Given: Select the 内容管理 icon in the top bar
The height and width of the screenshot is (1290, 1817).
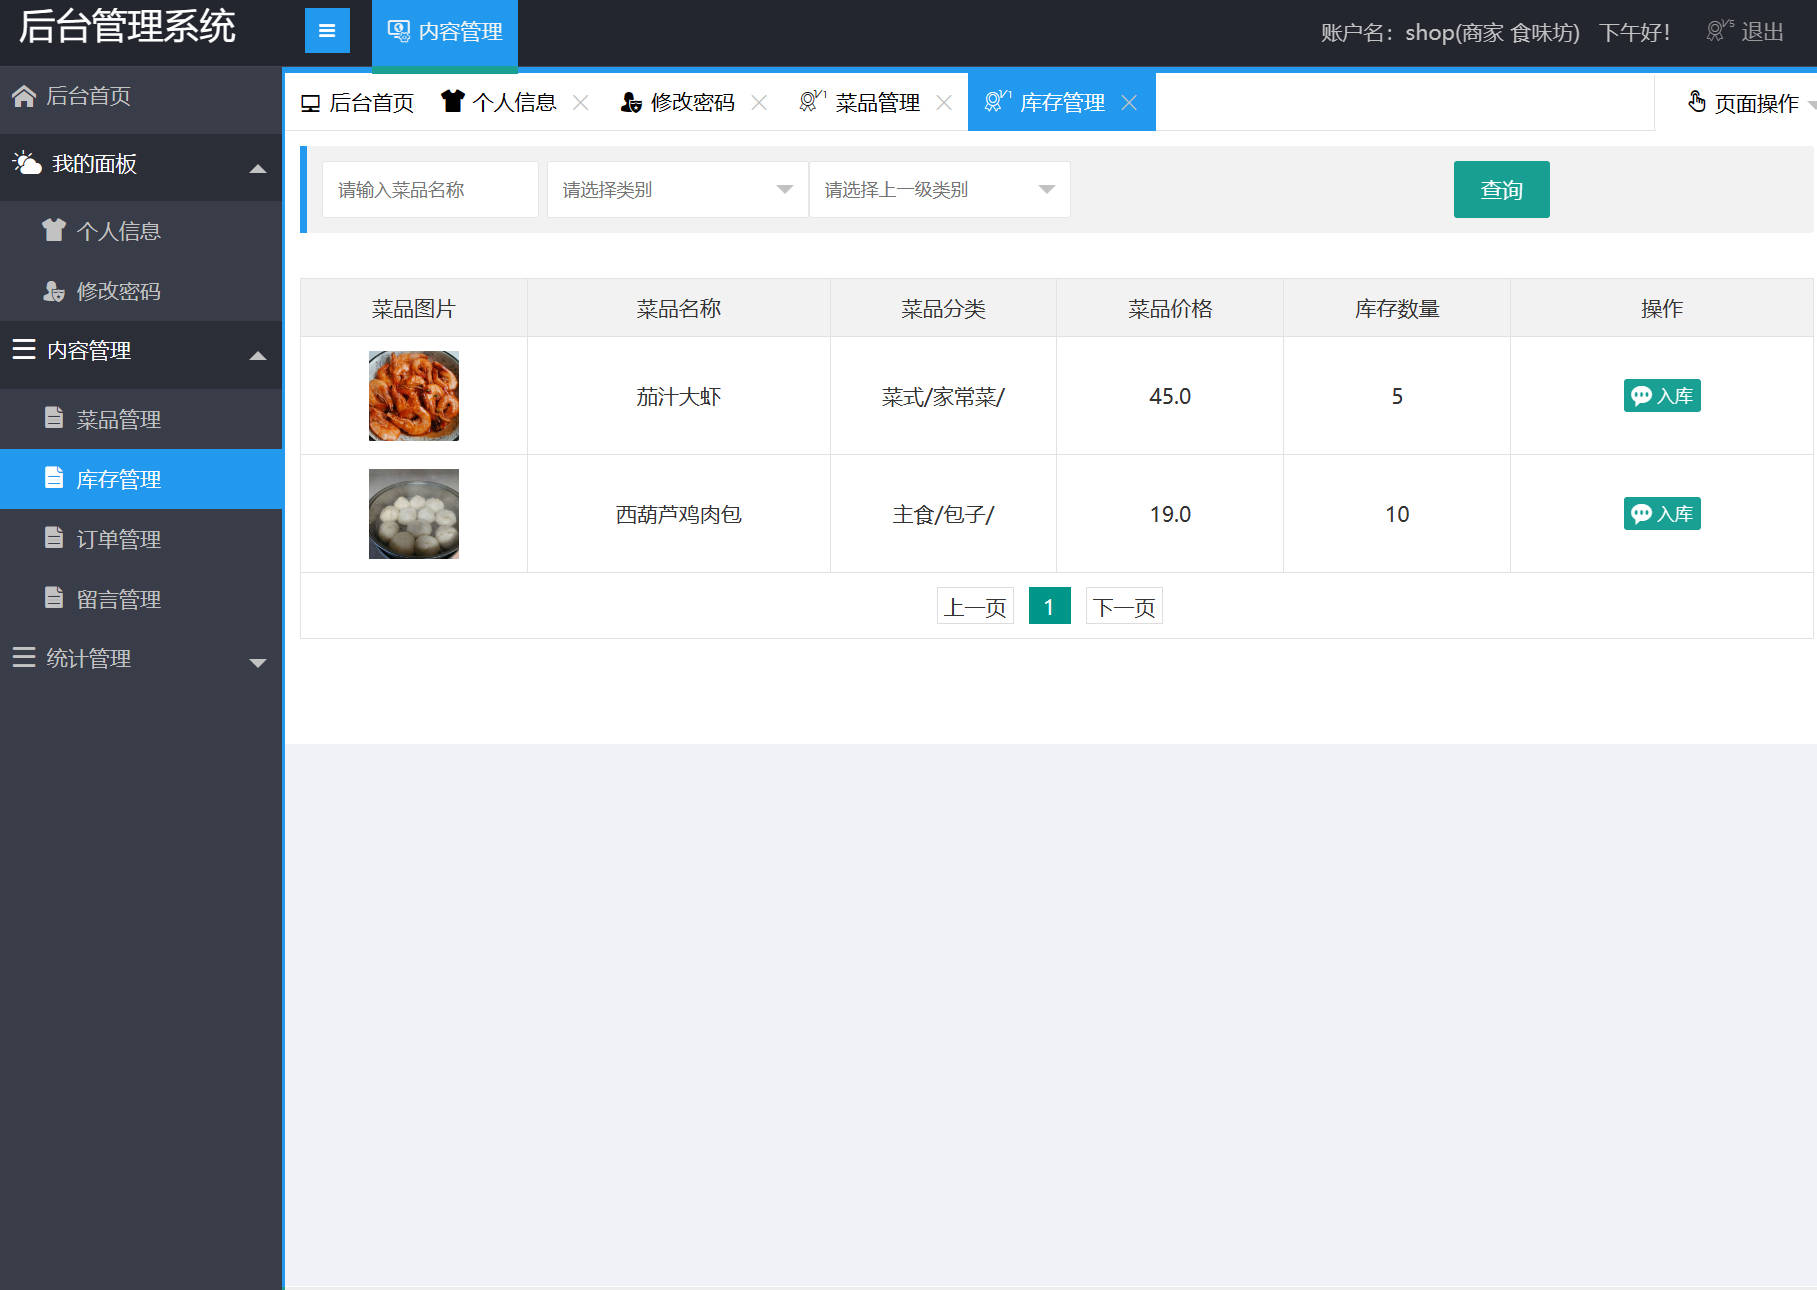Looking at the screenshot, I should pos(399,30).
